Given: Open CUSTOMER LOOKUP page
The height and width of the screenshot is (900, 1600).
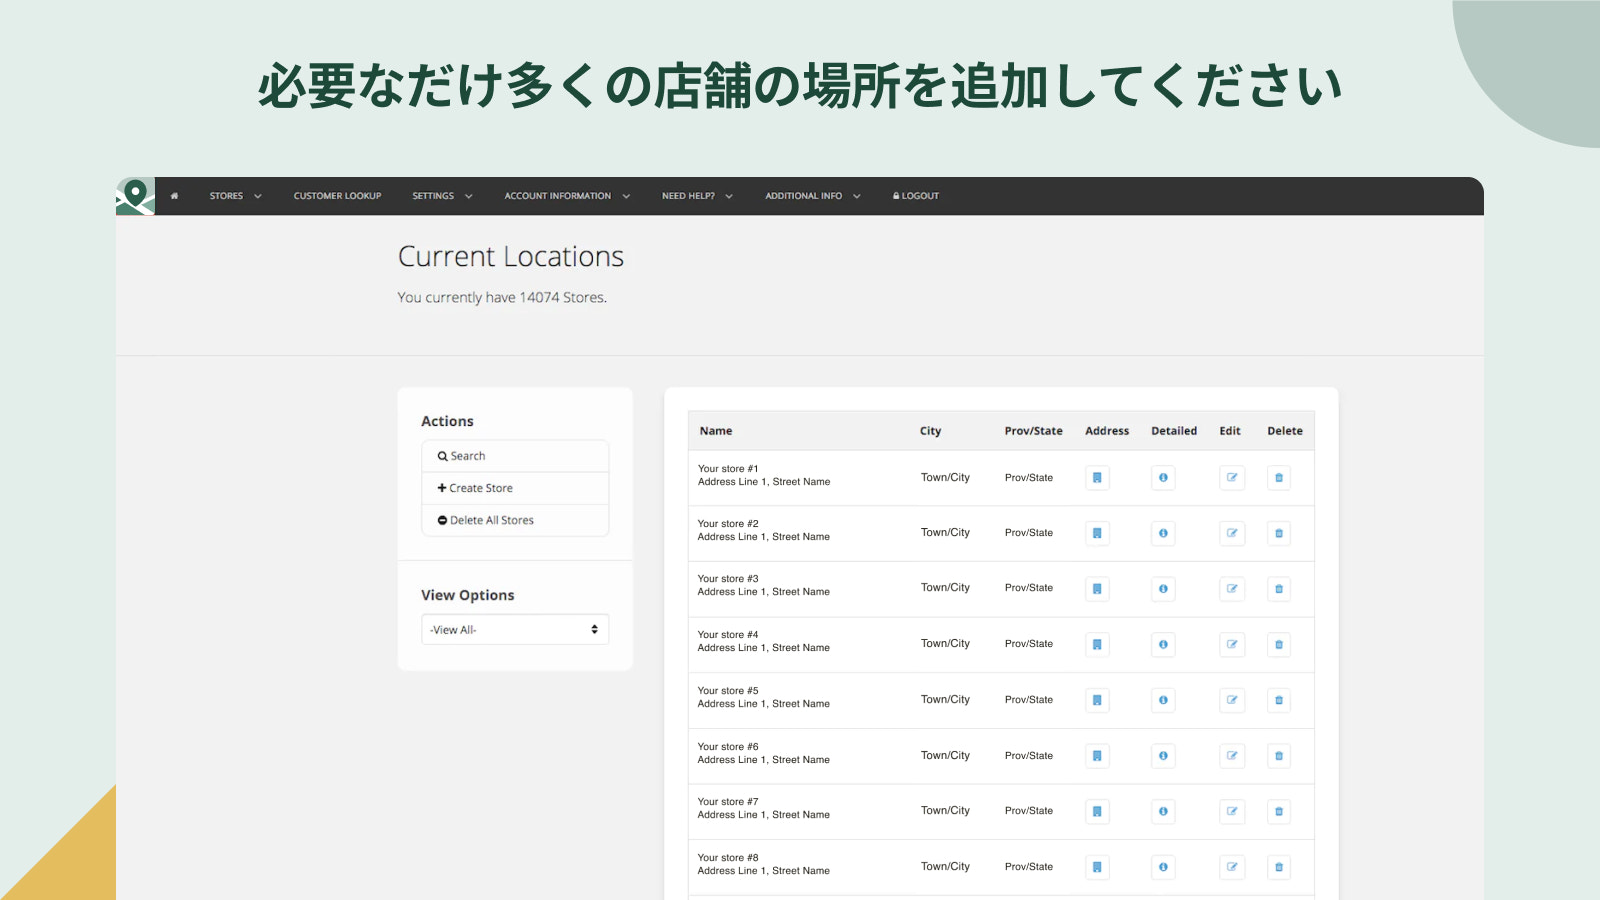Looking at the screenshot, I should click(x=337, y=196).
